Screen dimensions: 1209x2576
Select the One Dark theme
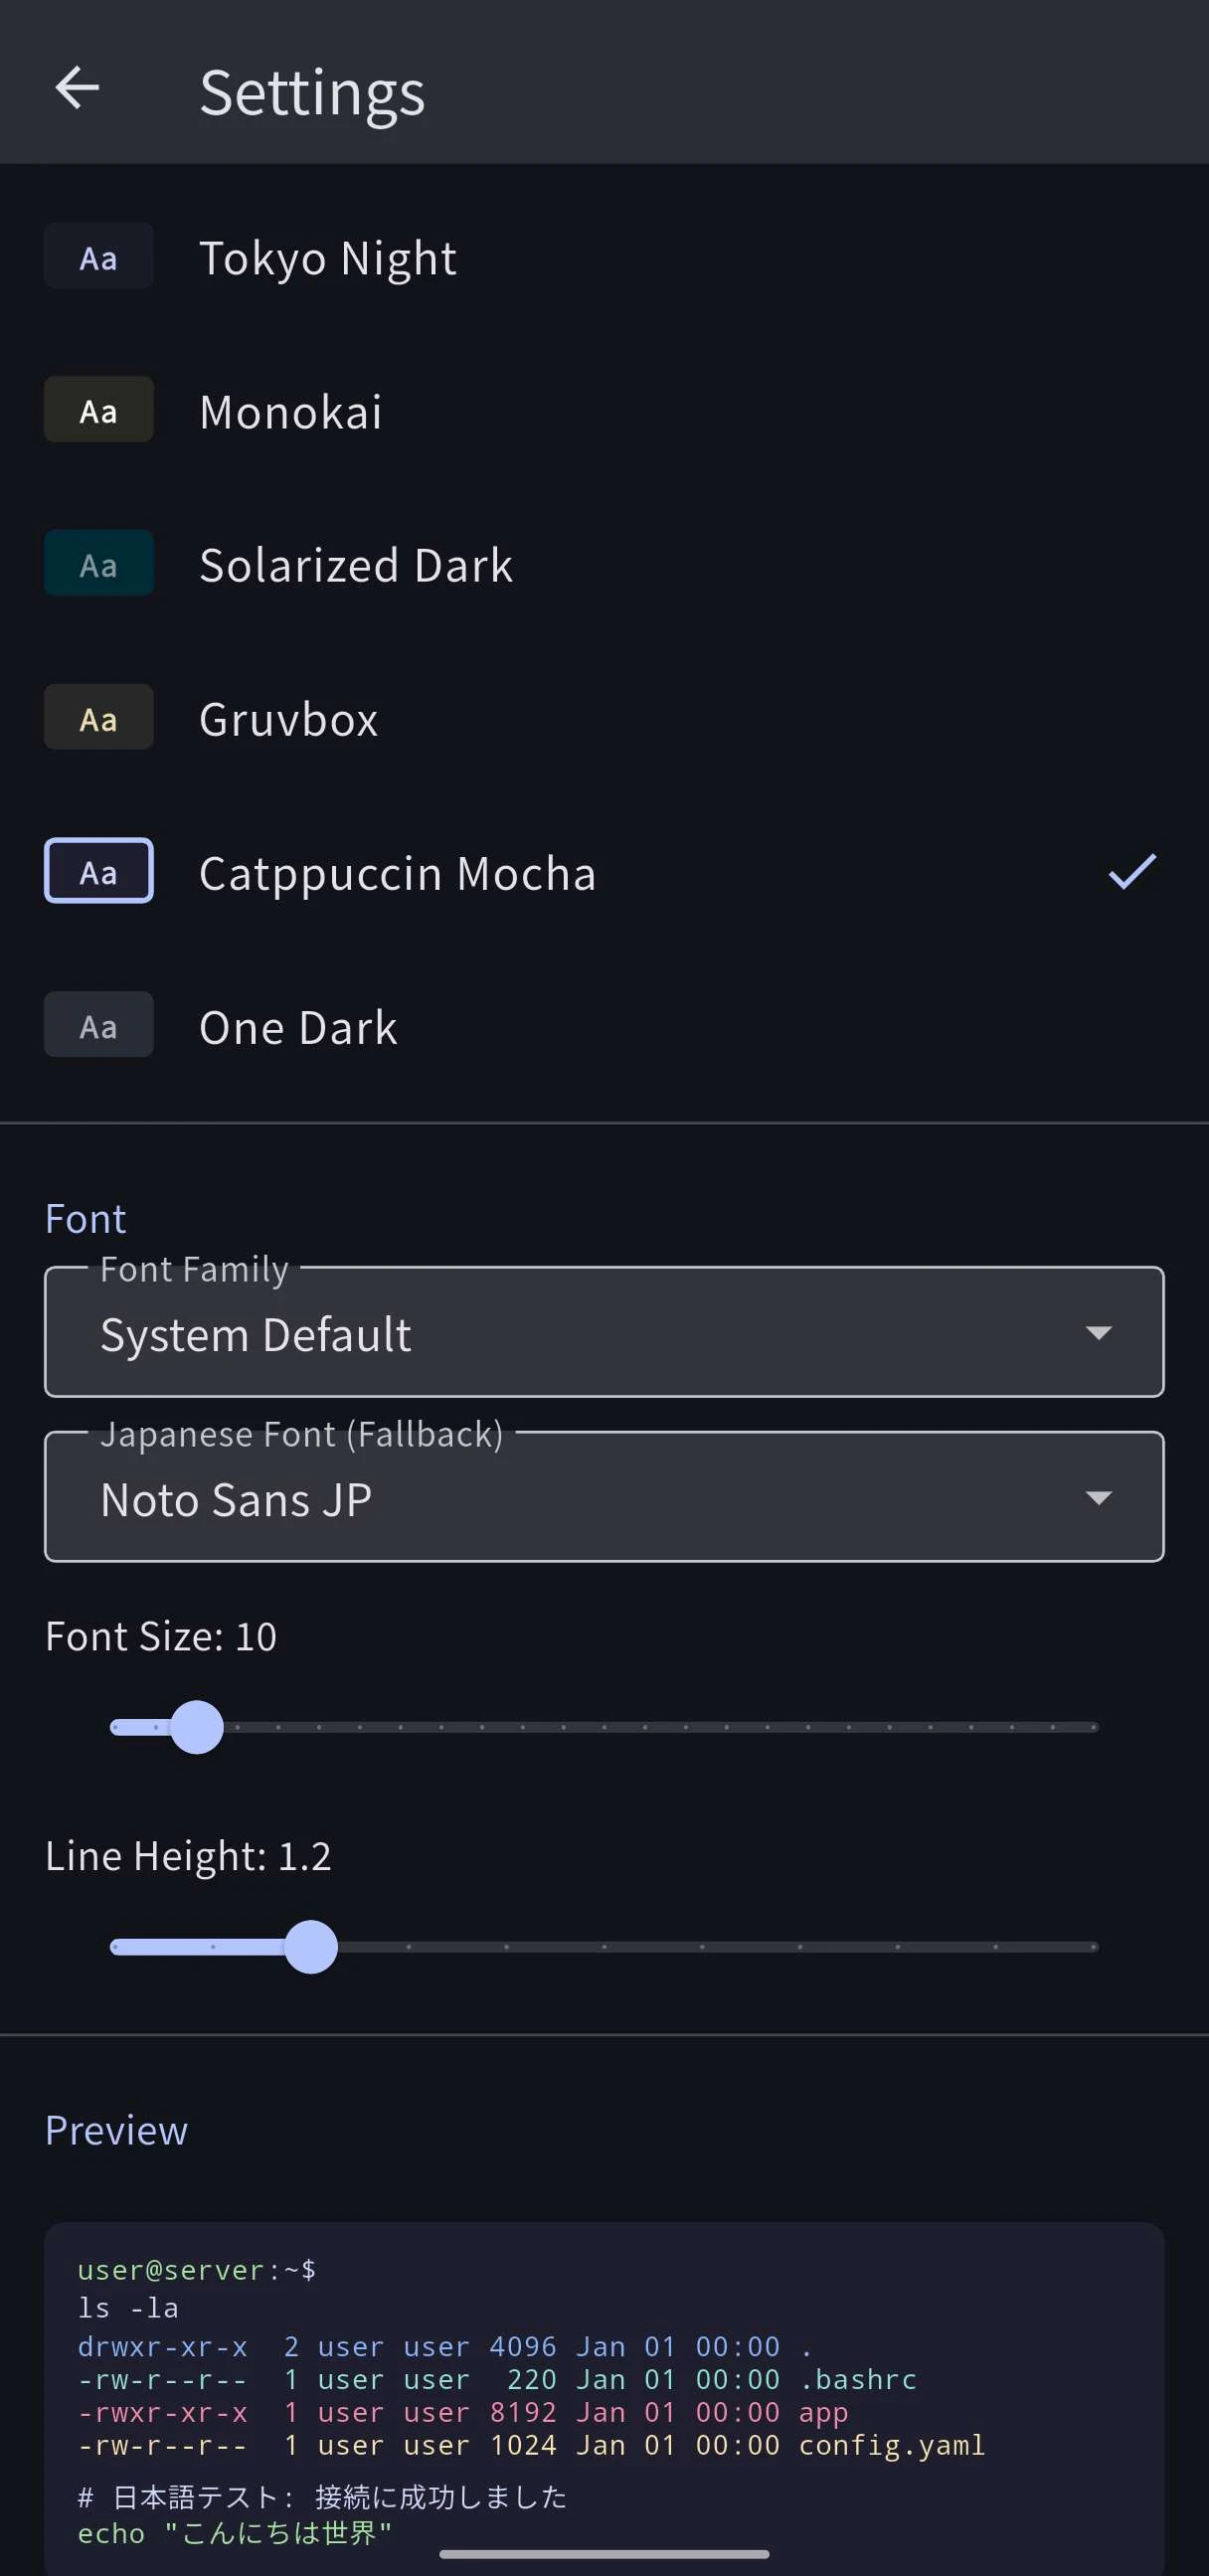[298, 1026]
